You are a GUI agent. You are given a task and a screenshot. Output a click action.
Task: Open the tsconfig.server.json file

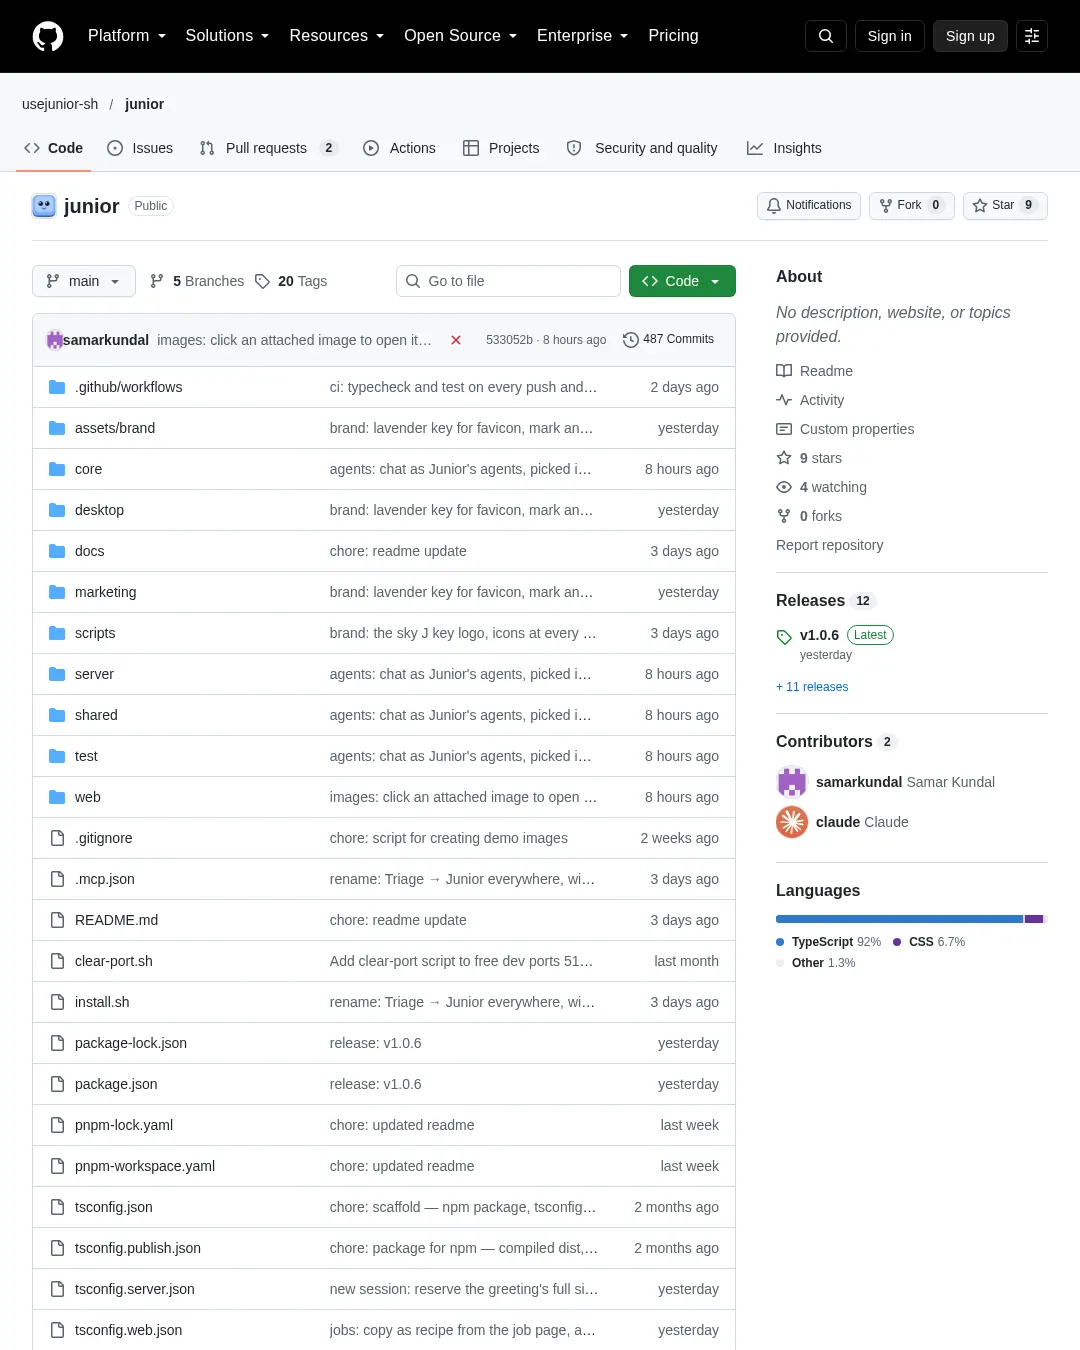(135, 1289)
